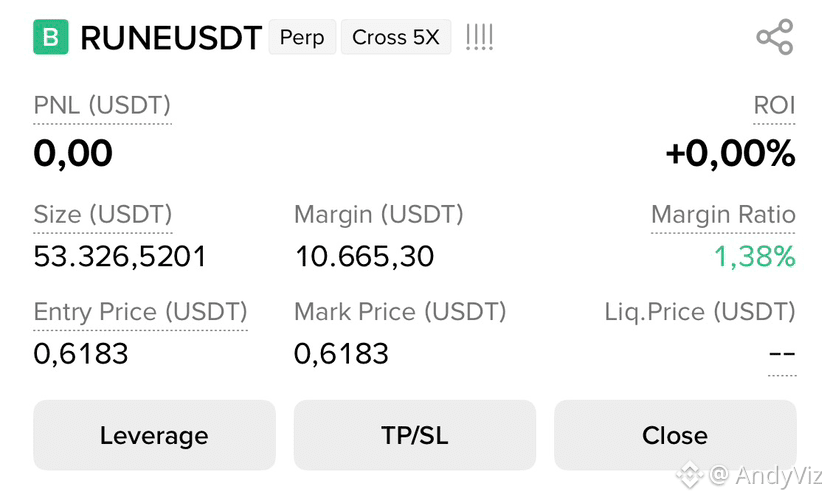
Task: Tap the share icon
Action: pyautogui.click(x=775, y=37)
